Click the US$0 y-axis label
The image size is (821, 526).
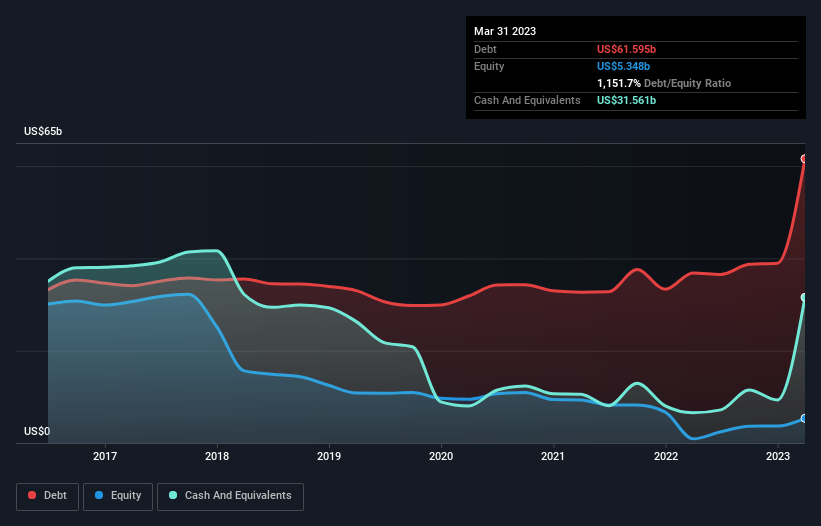(x=37, y=431)
